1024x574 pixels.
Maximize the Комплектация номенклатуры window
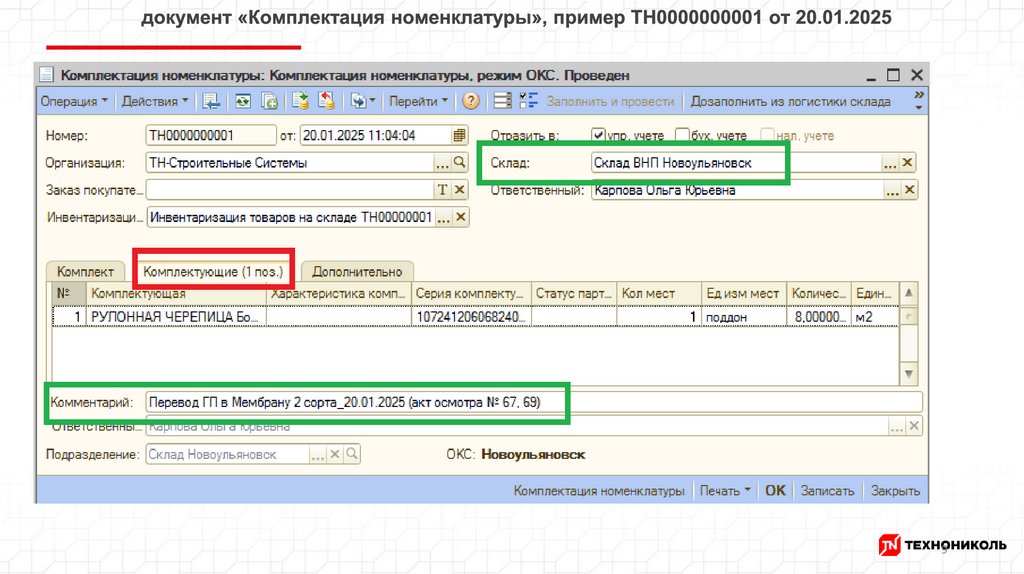(893, 75)
